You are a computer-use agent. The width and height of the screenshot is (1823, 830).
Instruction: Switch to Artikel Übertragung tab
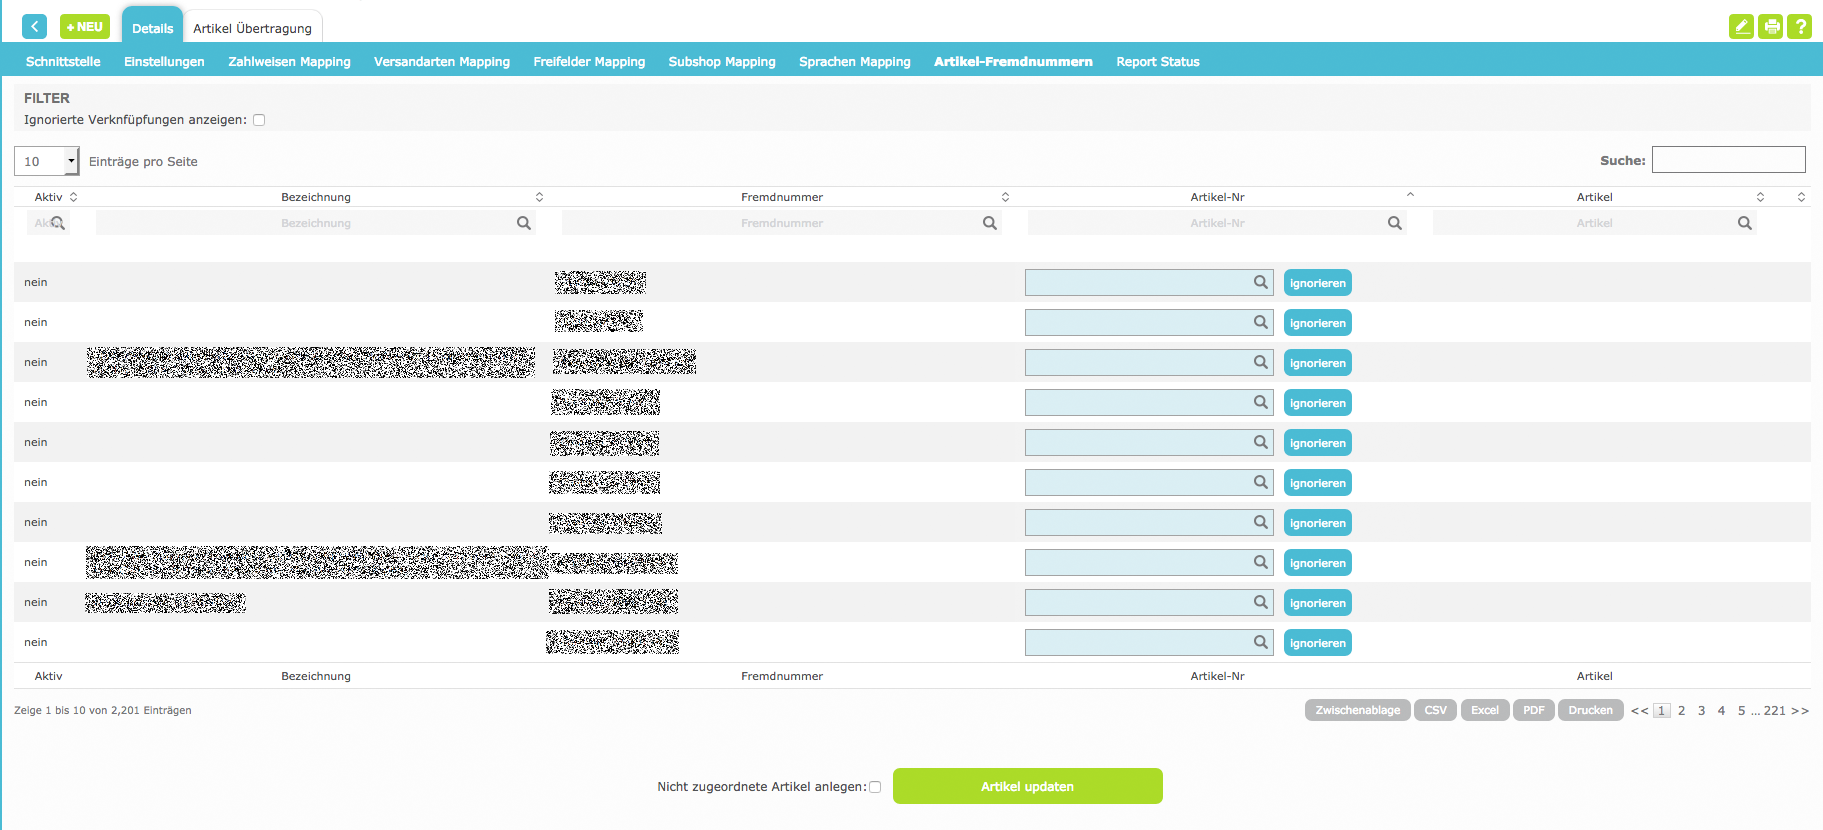pos(252,28)
